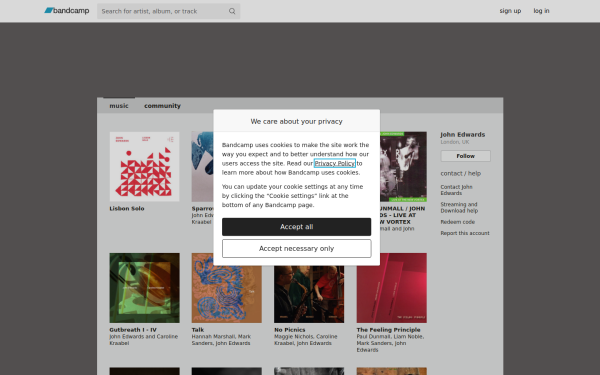Open Contact John Edwards link
The width and height of the screenshot is (600, 375).
click(456, 190)
